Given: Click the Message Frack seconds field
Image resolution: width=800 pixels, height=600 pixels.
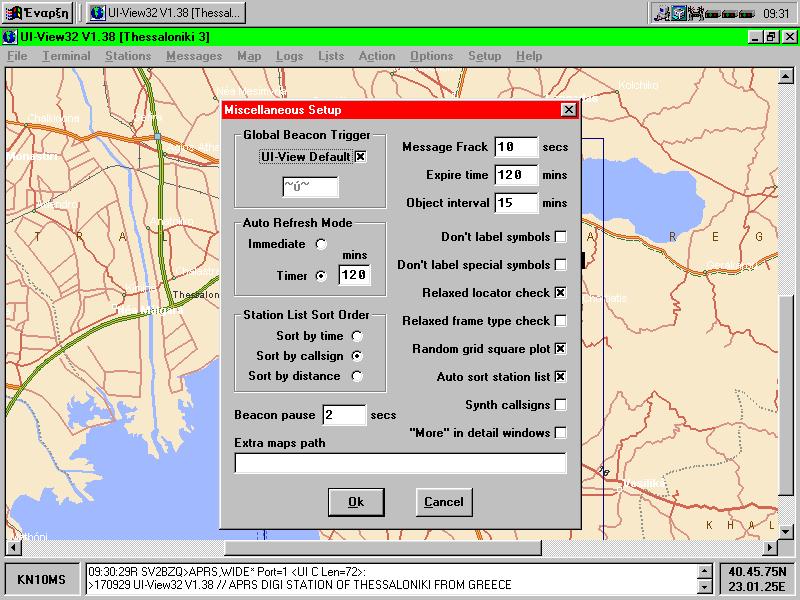Looking at the screenshot, I should [516, 147].
